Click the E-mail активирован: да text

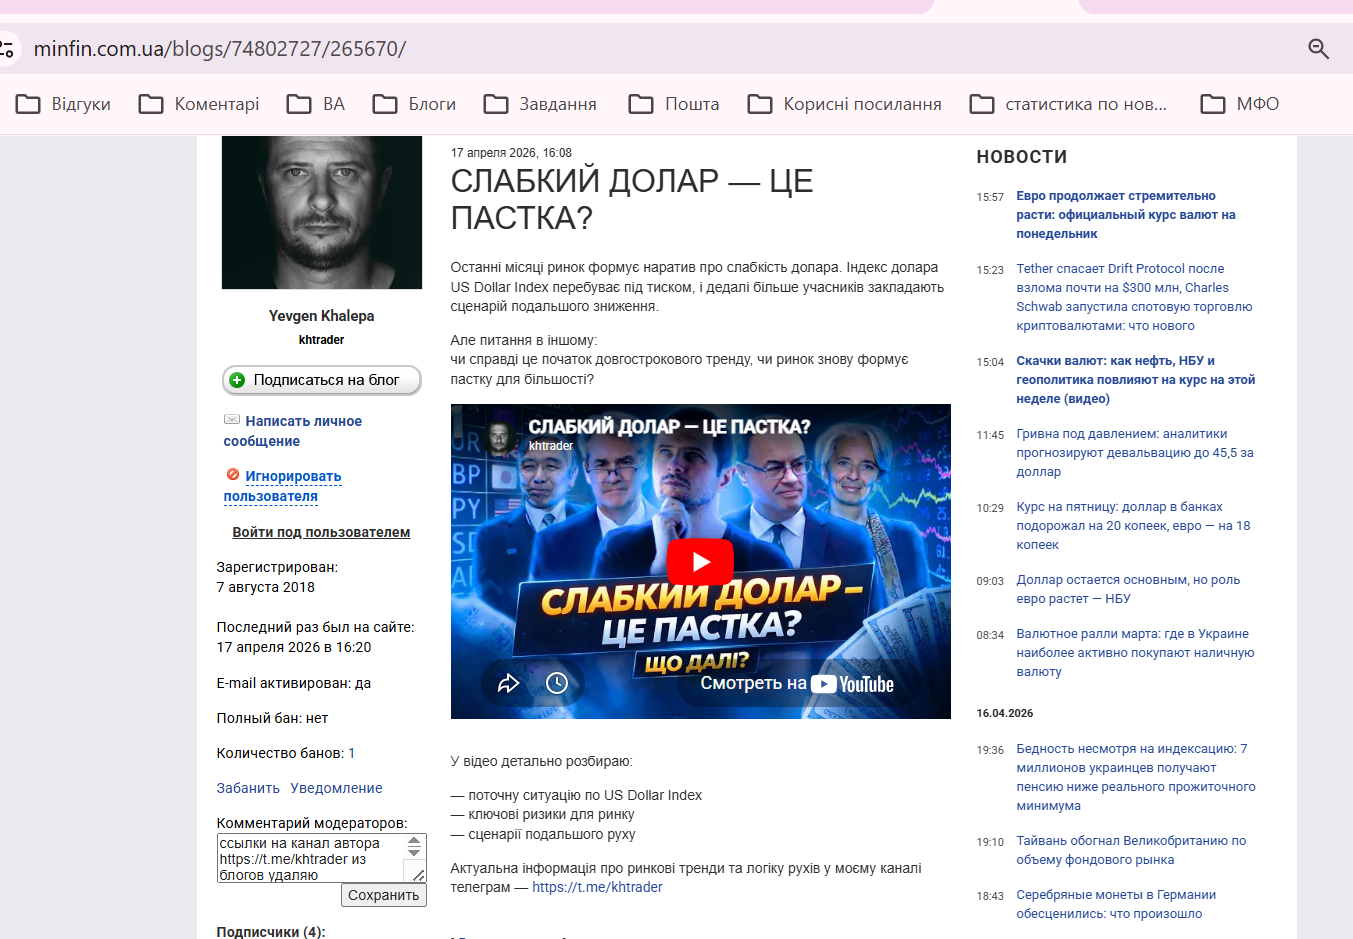pyautogui.click(x=294, y=683)
